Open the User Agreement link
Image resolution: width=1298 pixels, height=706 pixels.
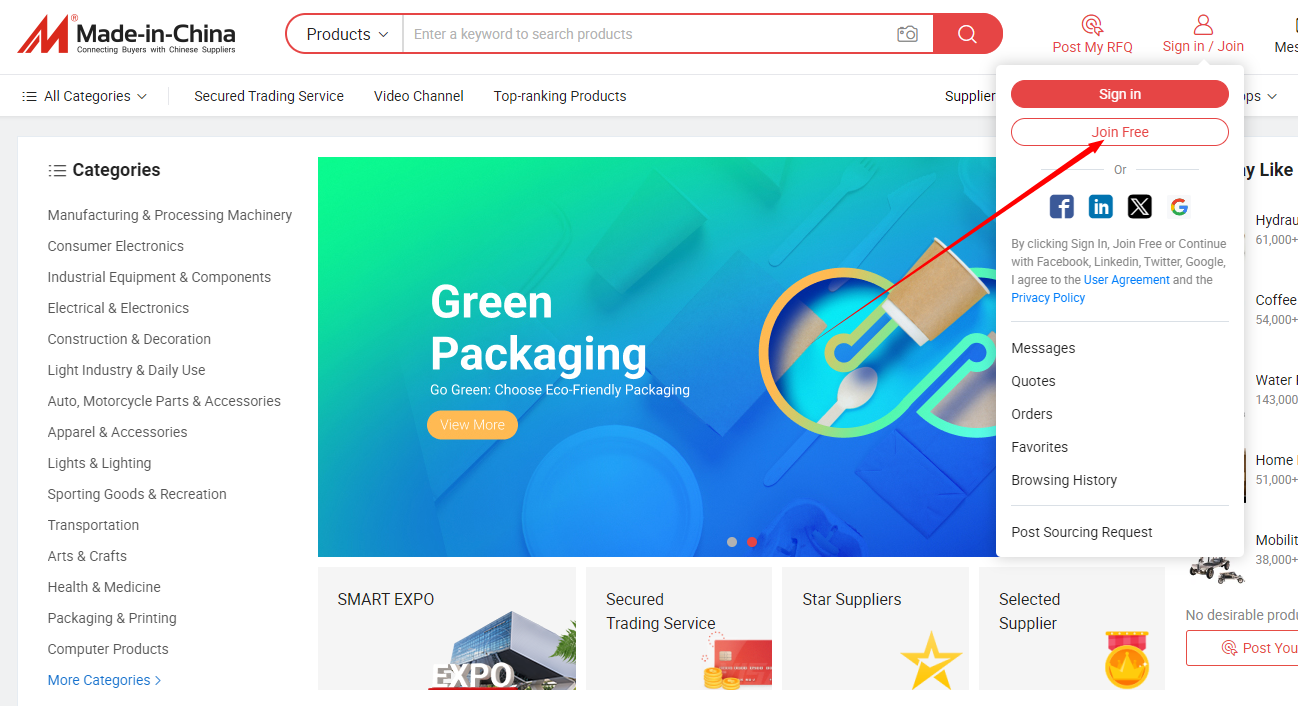point(1126,280)
